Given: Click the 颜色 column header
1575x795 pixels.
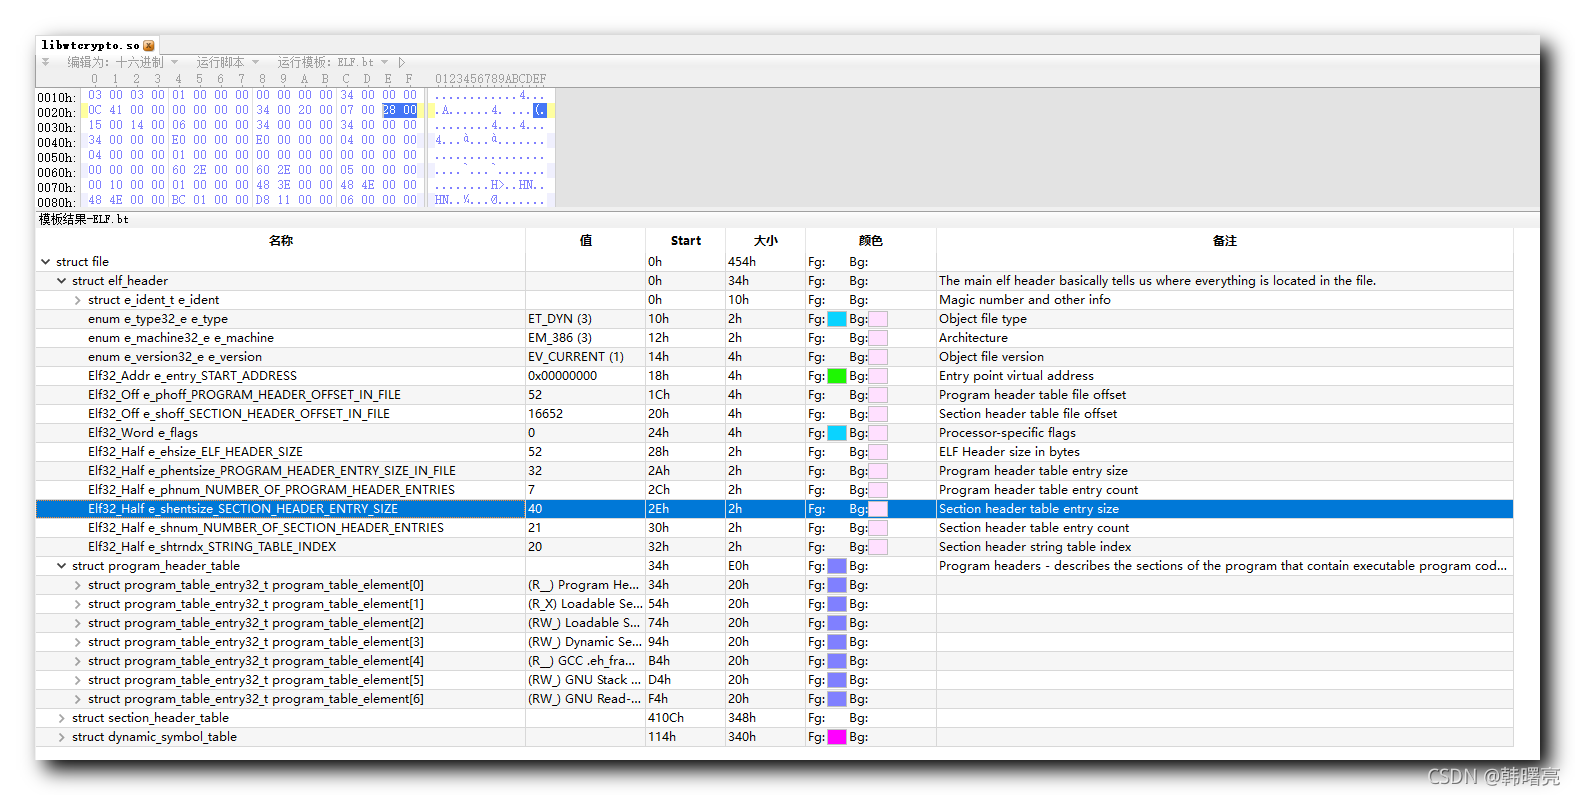Looking at the screenshot, I should click(871, 241).
